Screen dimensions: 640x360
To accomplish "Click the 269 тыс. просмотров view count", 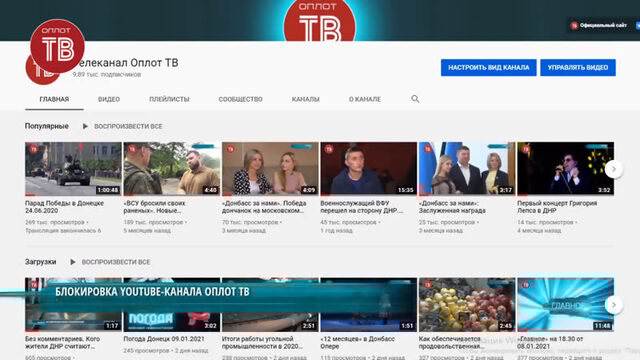I will (x=56, y=222).
